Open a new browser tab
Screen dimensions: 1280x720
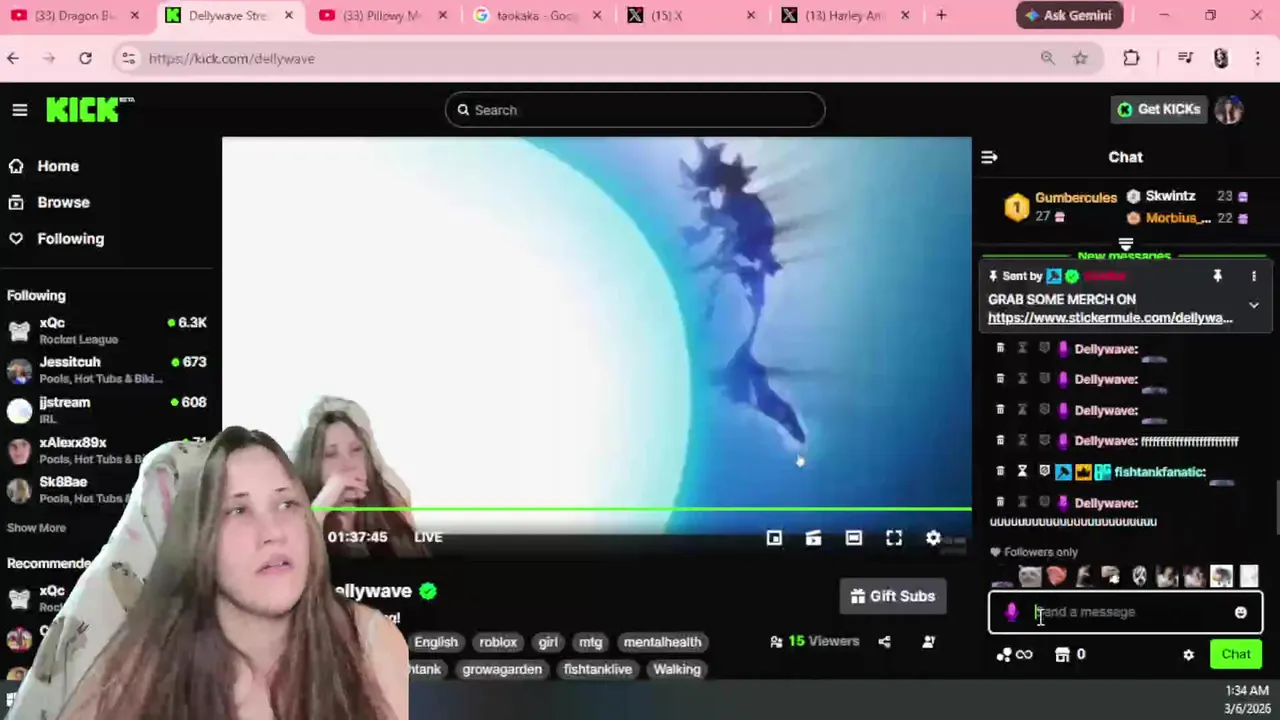[941, 16]
